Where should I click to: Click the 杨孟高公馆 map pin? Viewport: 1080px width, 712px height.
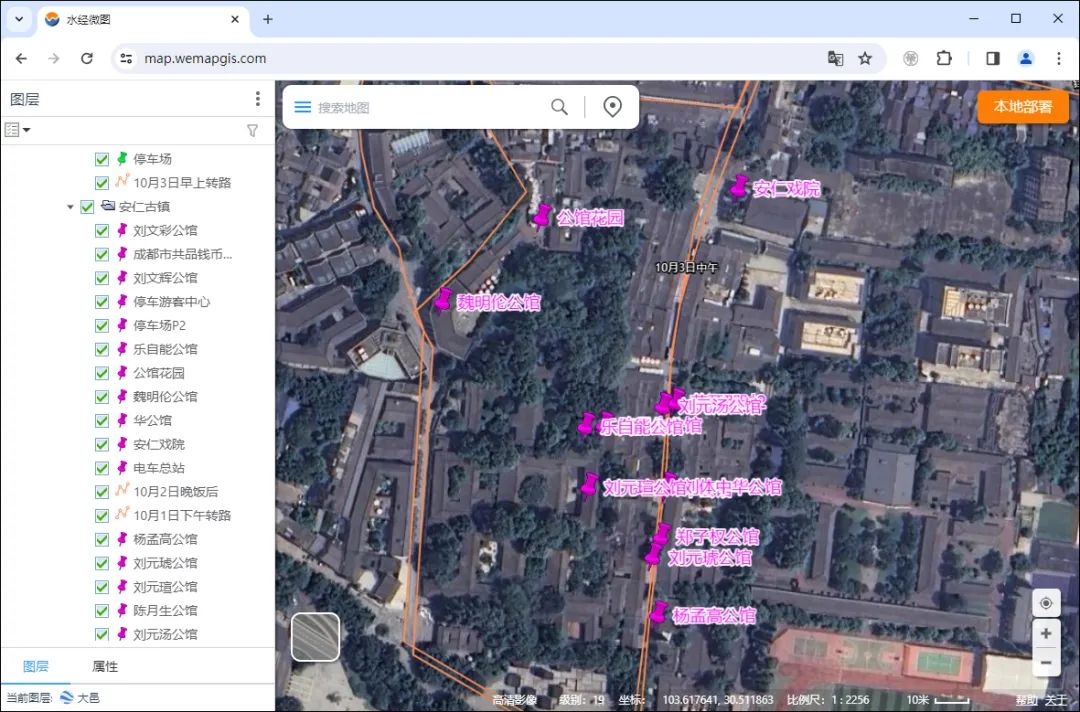click(658, 612)
